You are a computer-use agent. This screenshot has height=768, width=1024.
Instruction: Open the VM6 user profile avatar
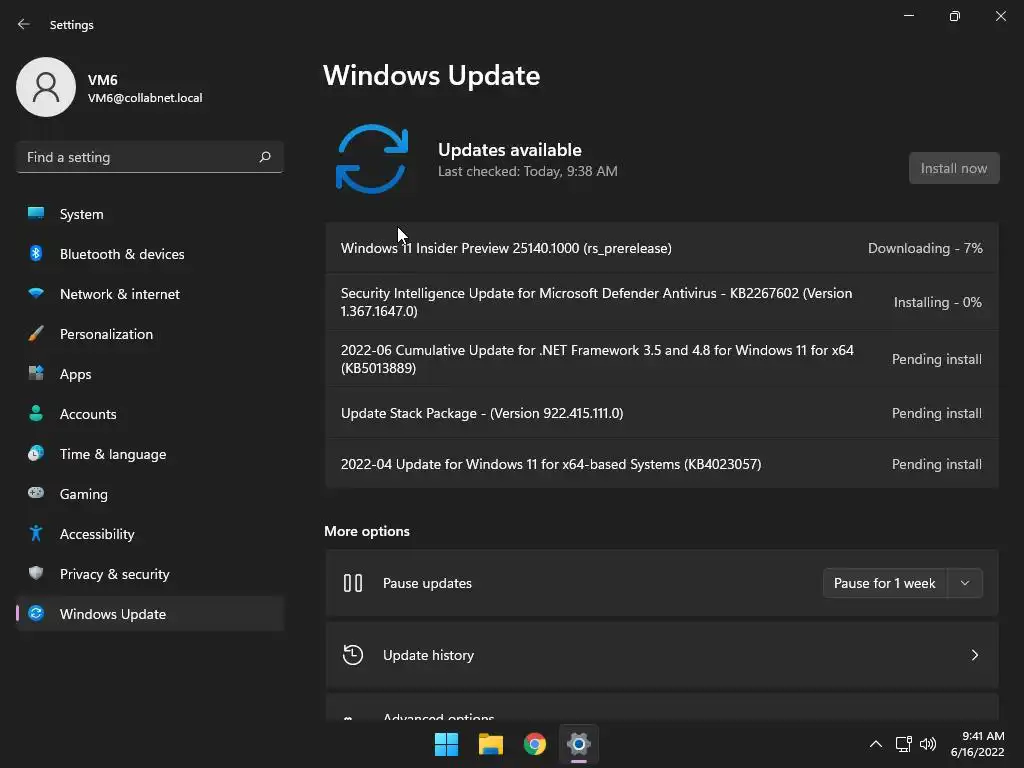coord(46,87)
